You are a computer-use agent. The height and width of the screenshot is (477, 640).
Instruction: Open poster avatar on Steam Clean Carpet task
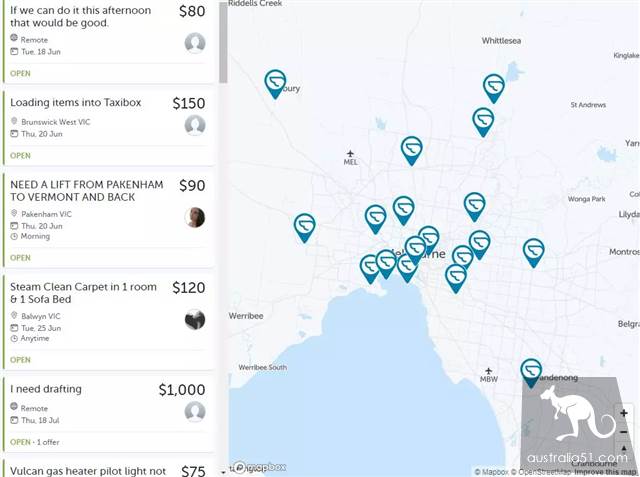tap(195, 319)
